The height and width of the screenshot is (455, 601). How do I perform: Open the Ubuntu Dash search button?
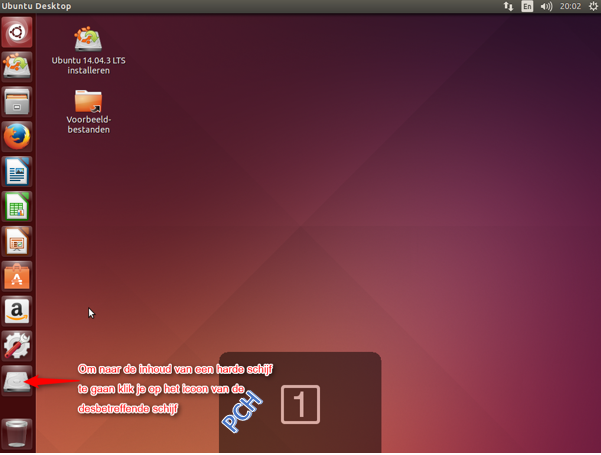[x=17, y=32]
